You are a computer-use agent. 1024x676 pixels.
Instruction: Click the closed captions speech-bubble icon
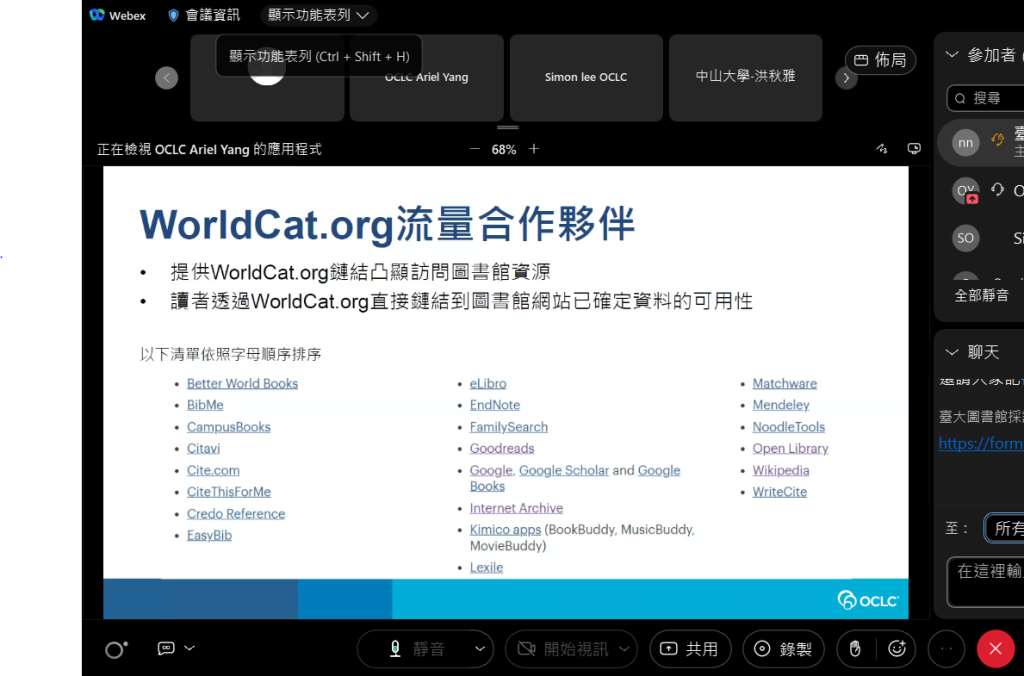166,648
